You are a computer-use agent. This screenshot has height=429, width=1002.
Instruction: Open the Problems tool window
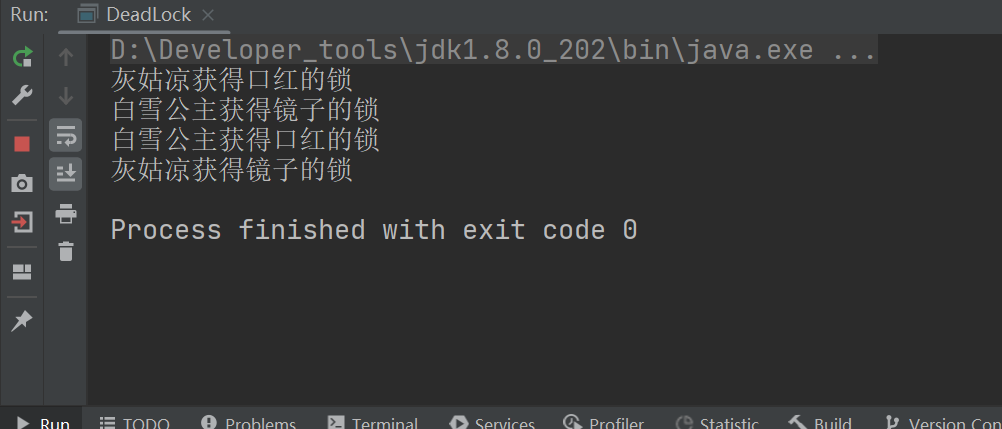[248, 423]
